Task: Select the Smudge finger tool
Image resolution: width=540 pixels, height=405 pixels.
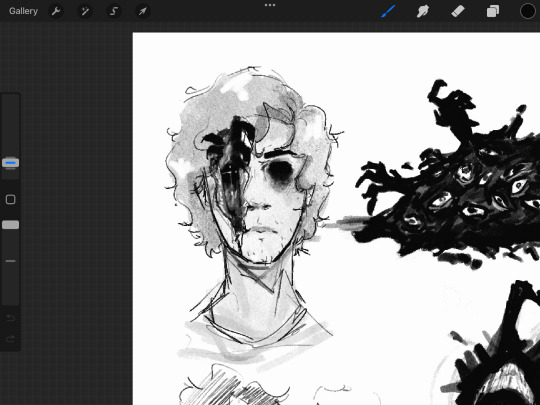Action: [x=423, y=11]
